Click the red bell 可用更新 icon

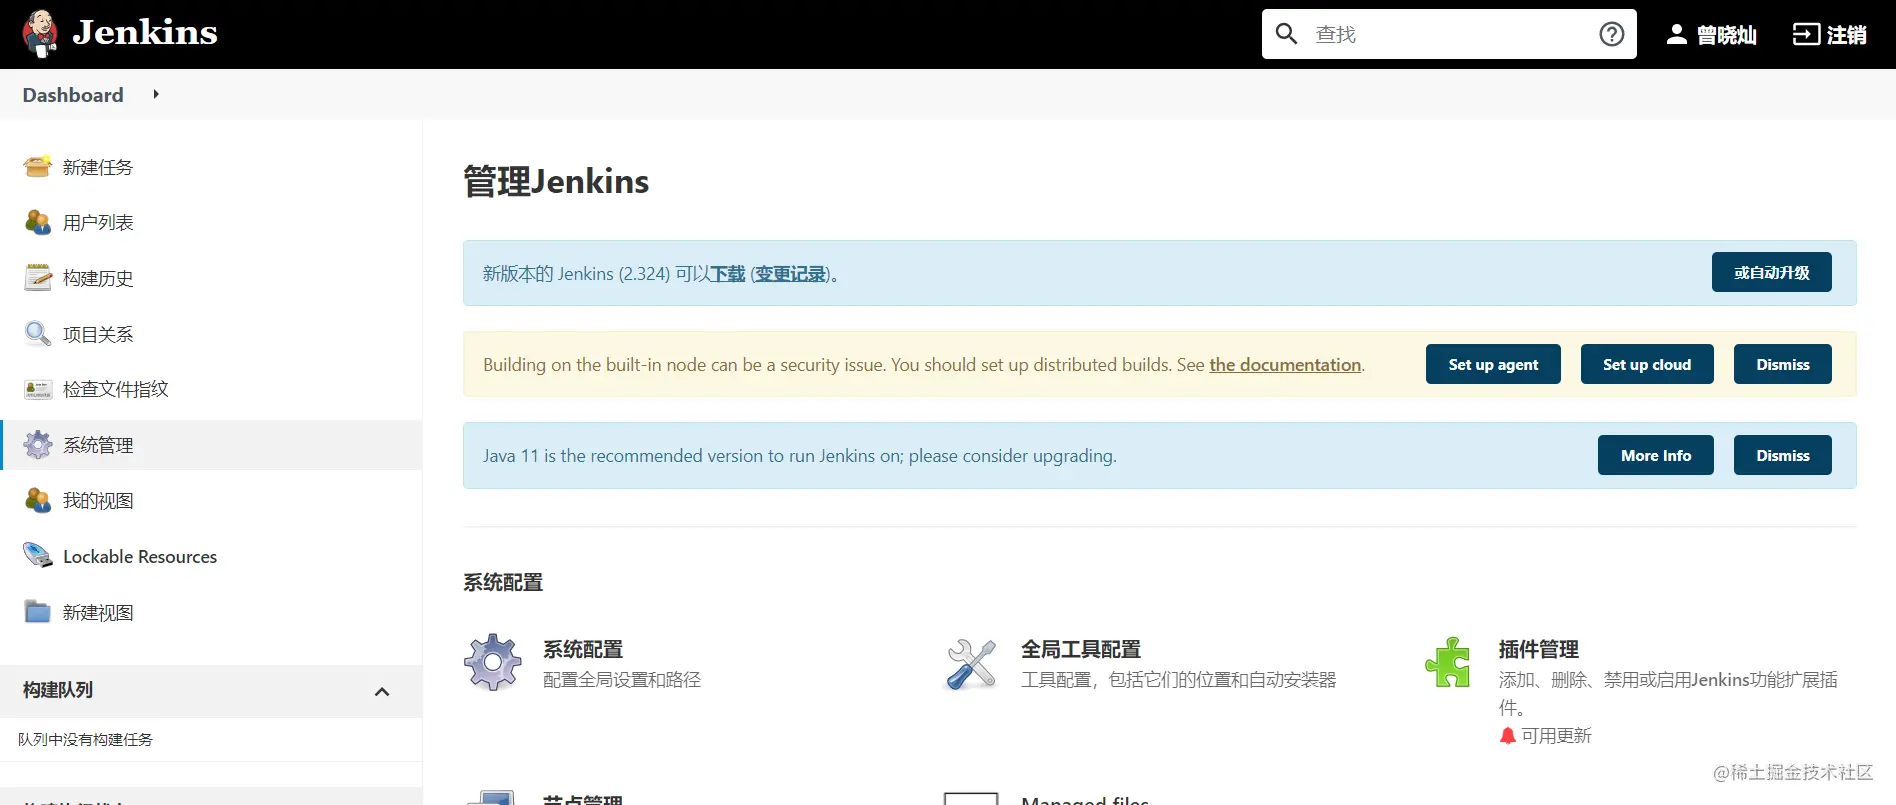tap(1508, 736)
